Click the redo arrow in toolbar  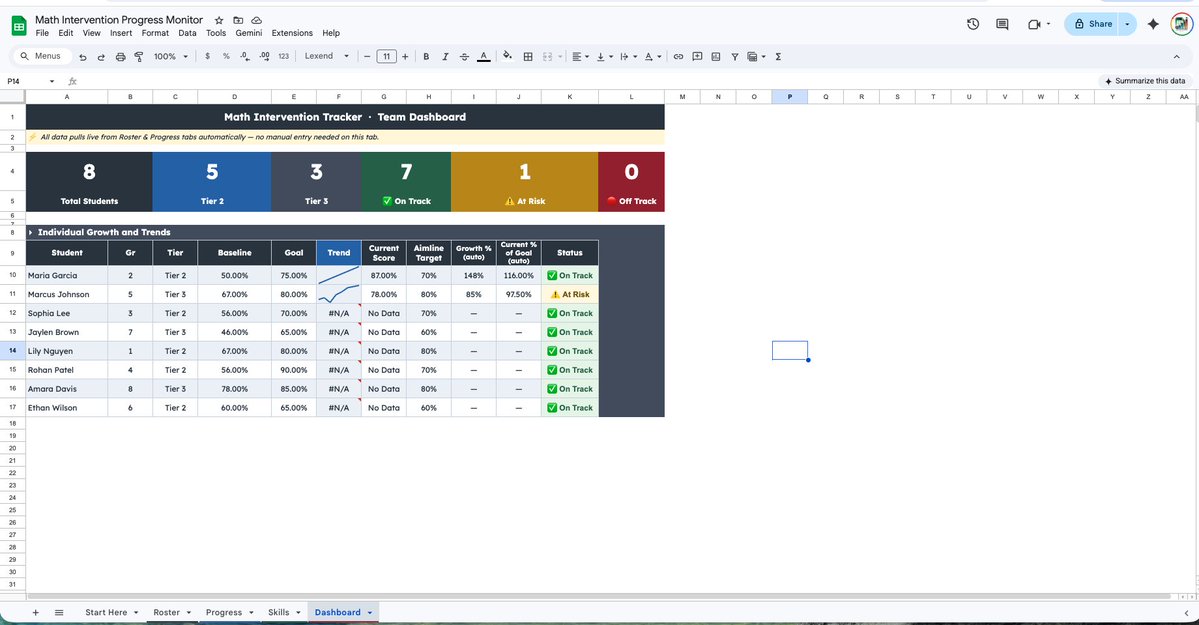(101, 57)
